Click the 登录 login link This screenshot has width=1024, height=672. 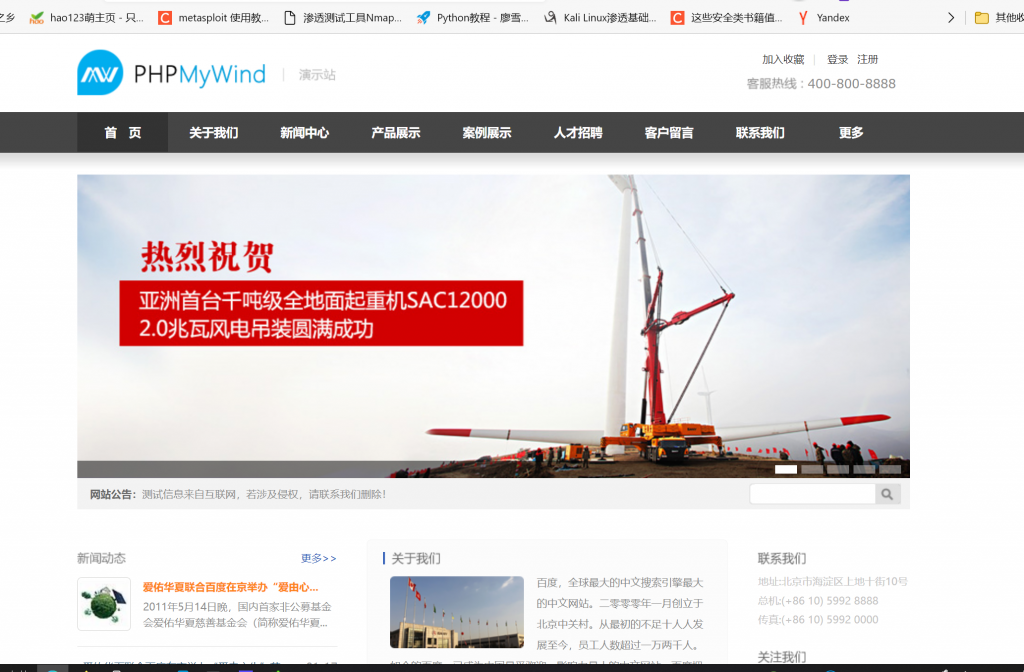point(837,60)
